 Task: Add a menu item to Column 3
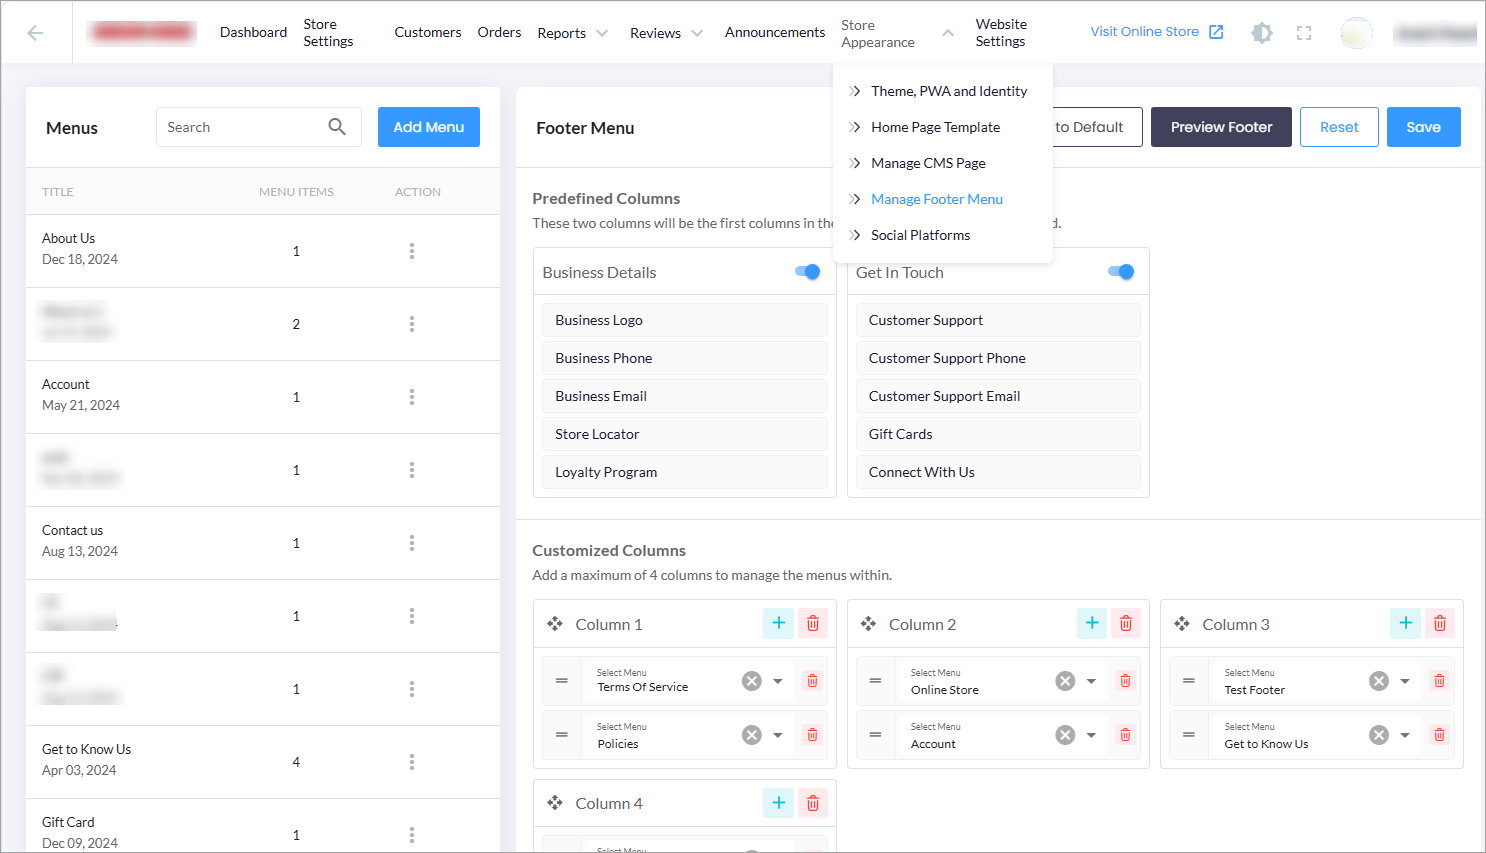[1405, 623]
